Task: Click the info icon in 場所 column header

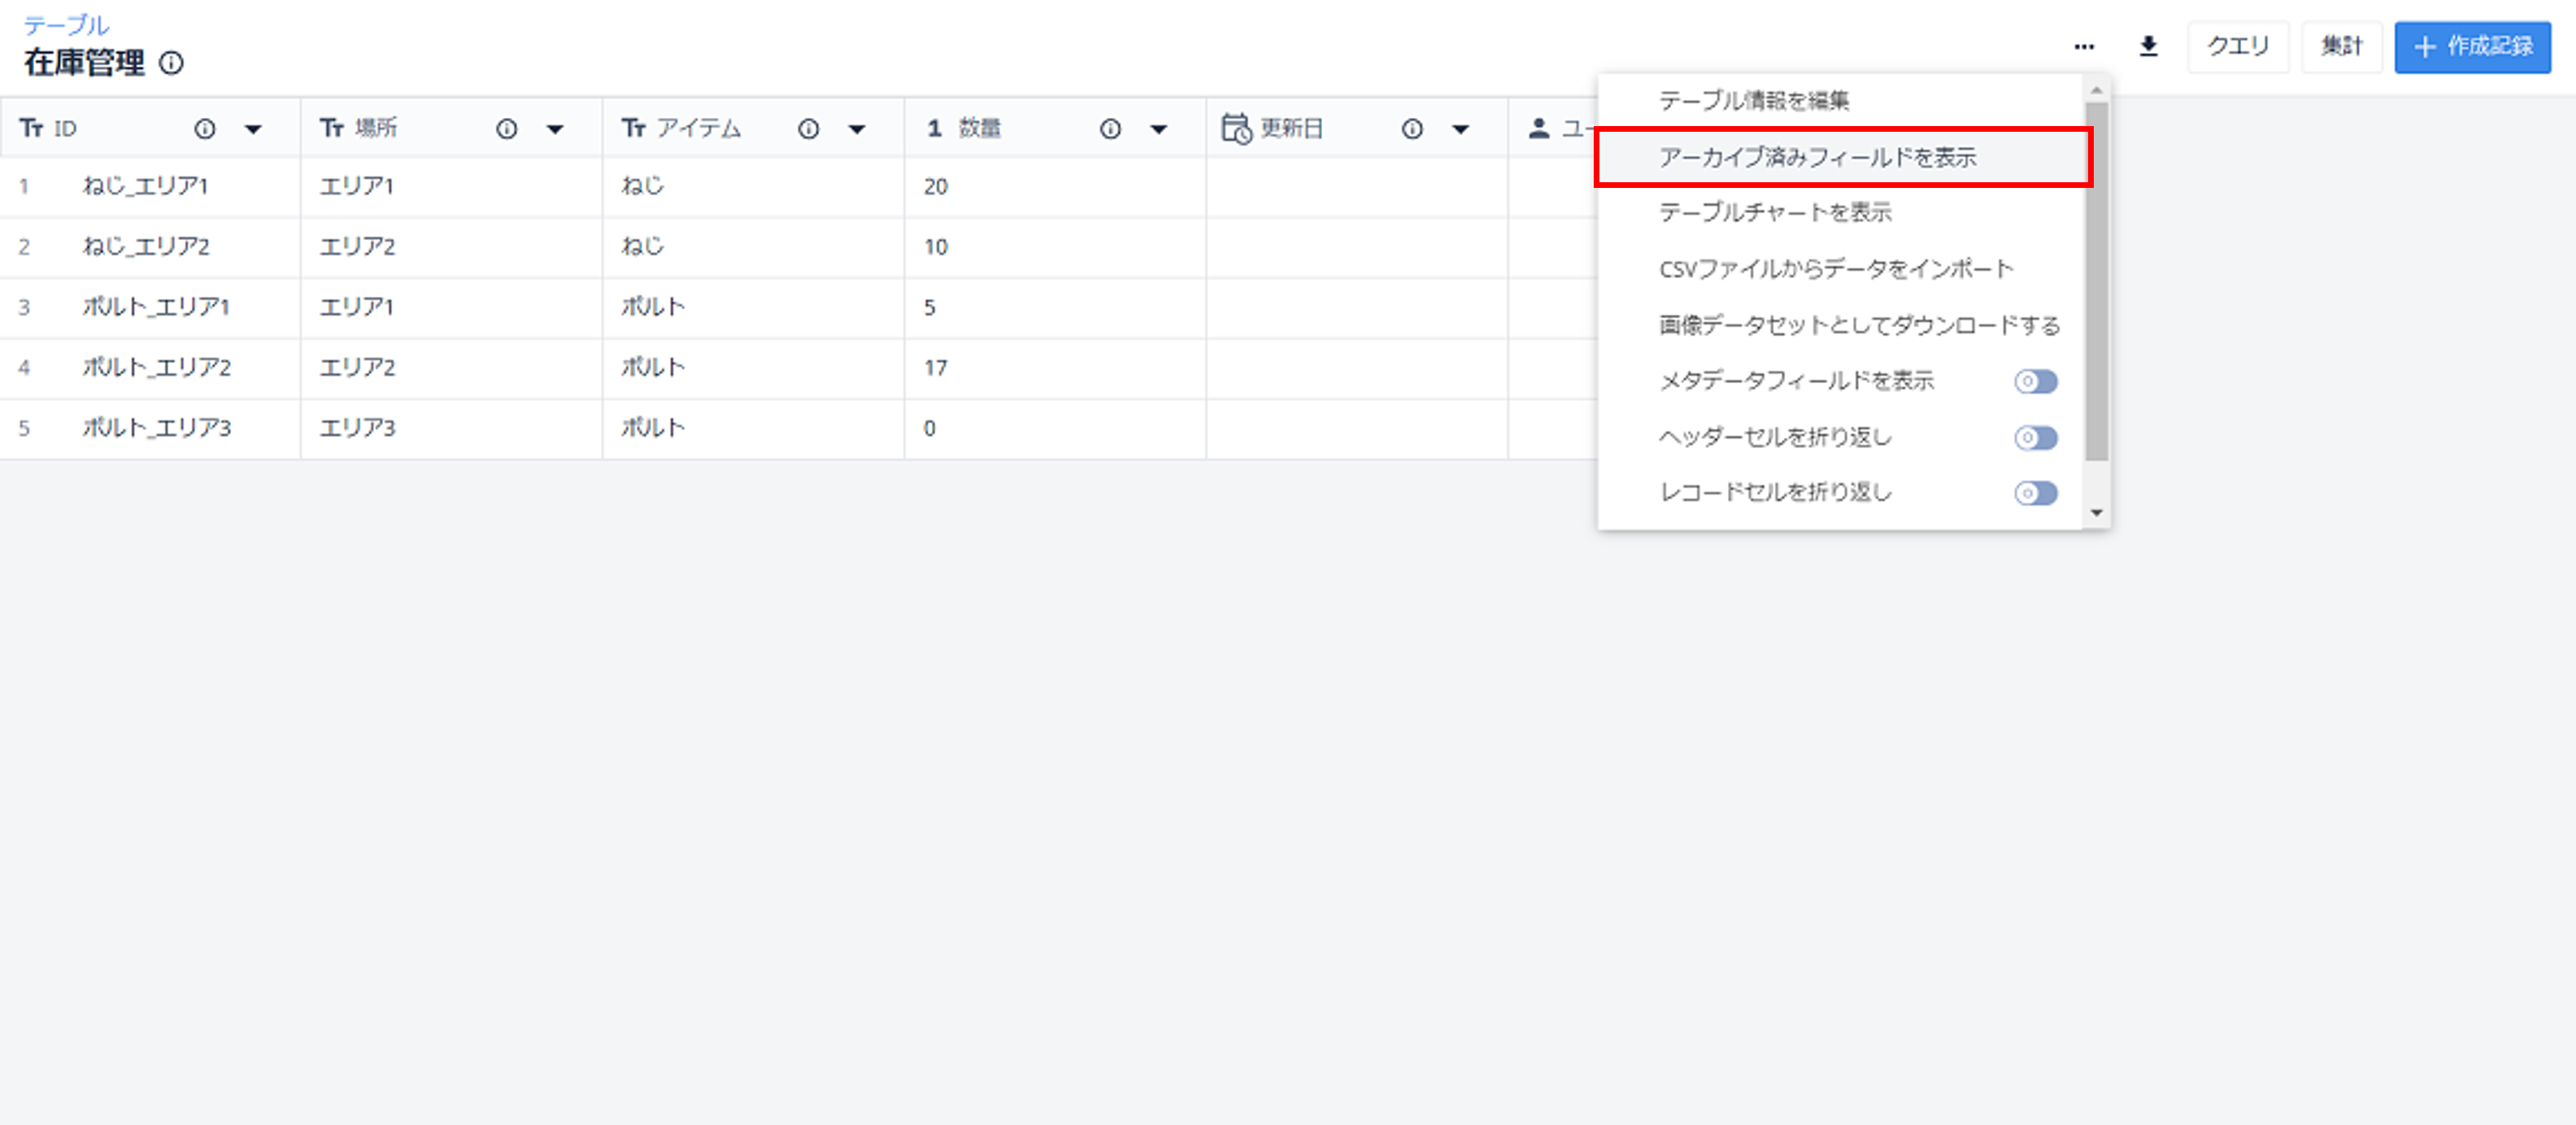Action: pyautogui.click(x=507, y=128)
